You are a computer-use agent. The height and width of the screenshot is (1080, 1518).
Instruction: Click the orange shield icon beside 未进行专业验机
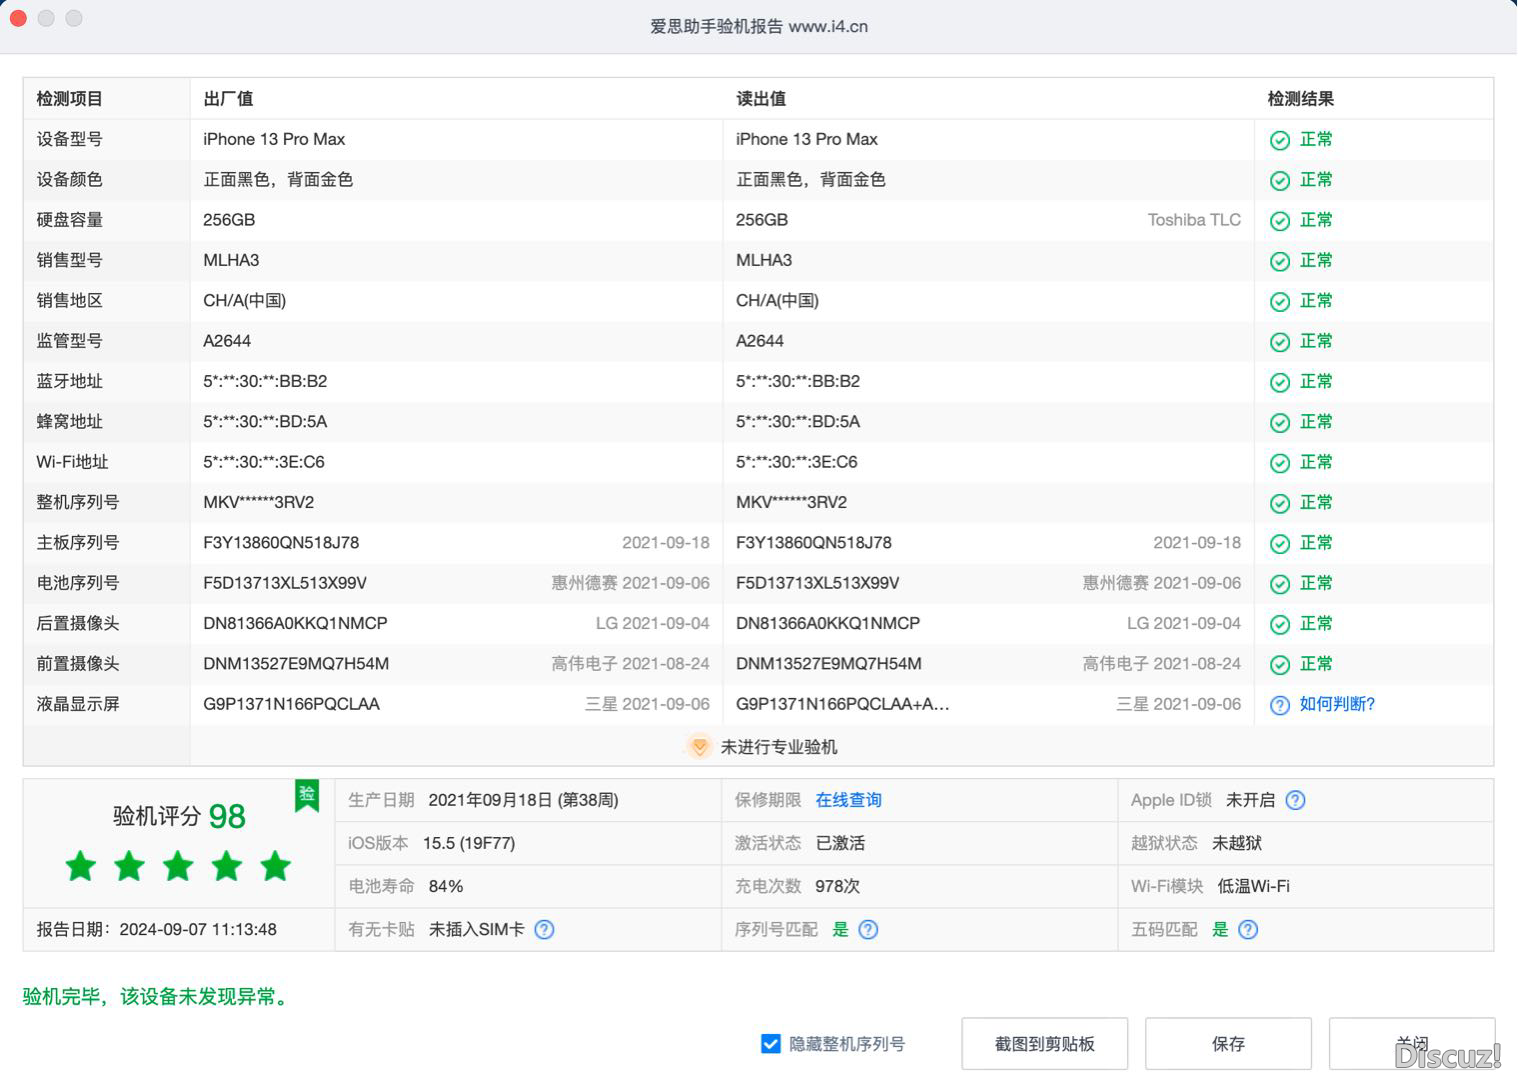700,747
